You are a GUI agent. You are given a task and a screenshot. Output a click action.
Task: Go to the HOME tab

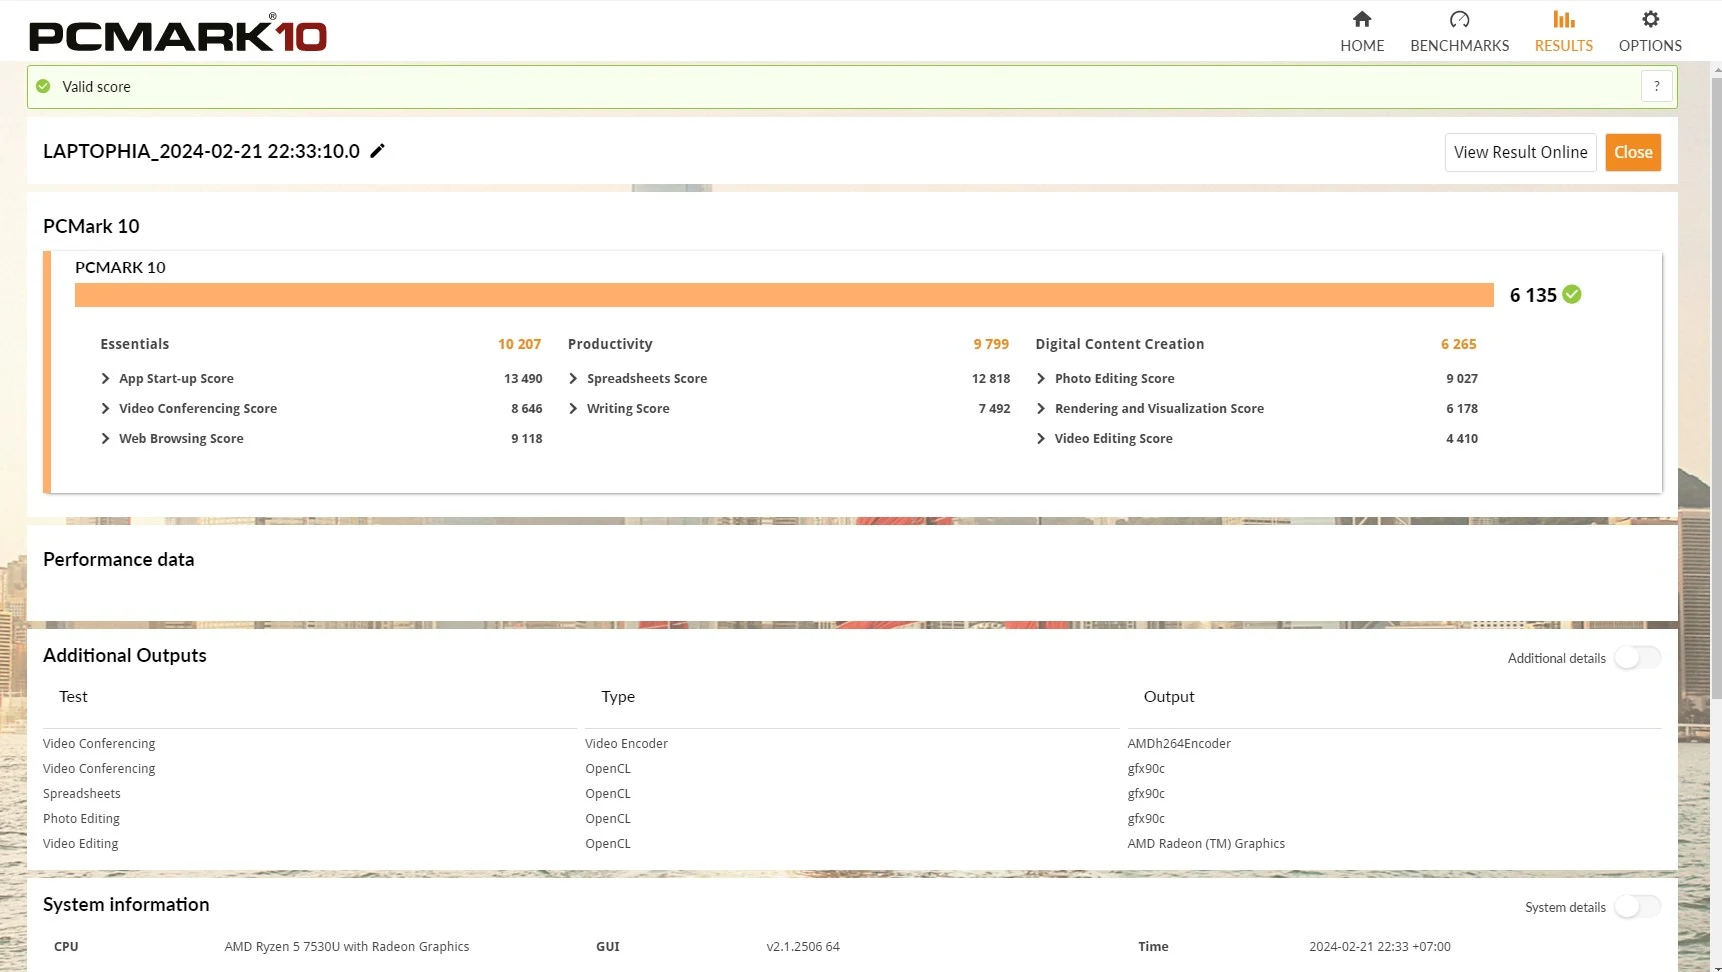[x=1362, y=32]
